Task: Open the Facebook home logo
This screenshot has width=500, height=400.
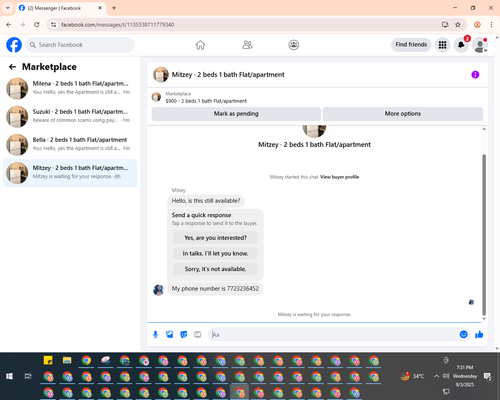Action: tap(14, 45)
